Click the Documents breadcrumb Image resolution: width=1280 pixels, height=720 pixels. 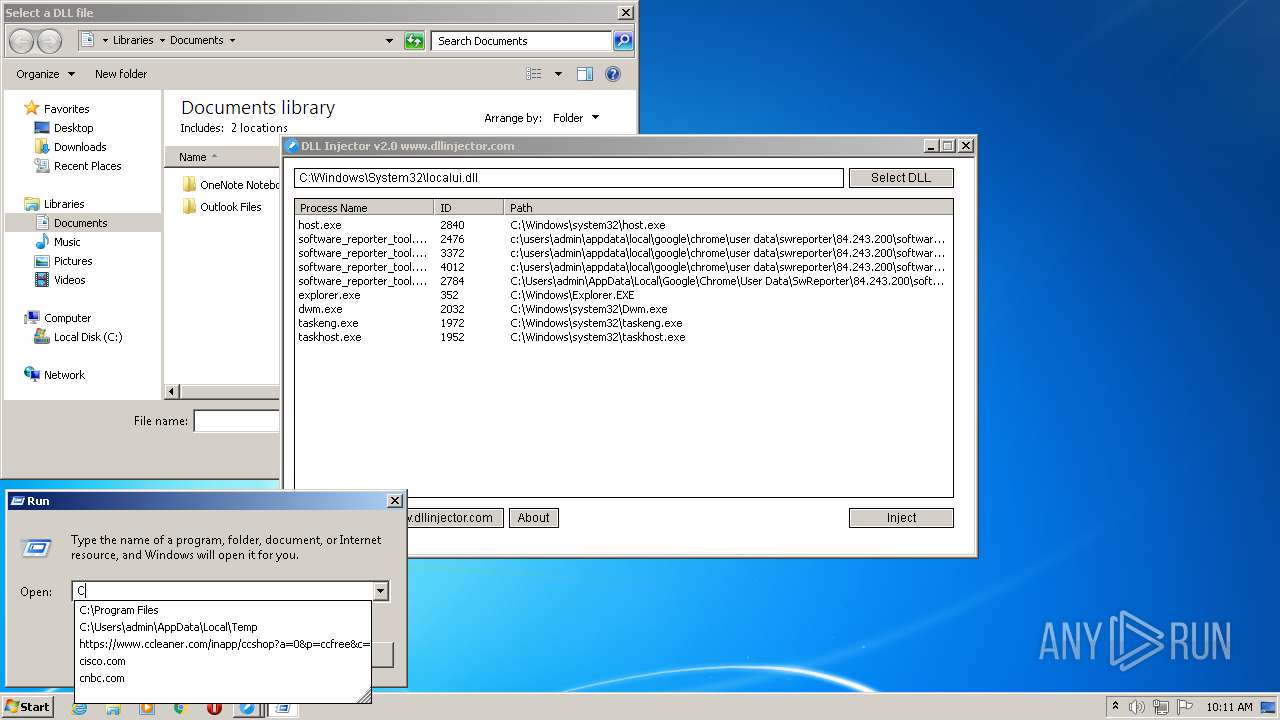(196, 41)
